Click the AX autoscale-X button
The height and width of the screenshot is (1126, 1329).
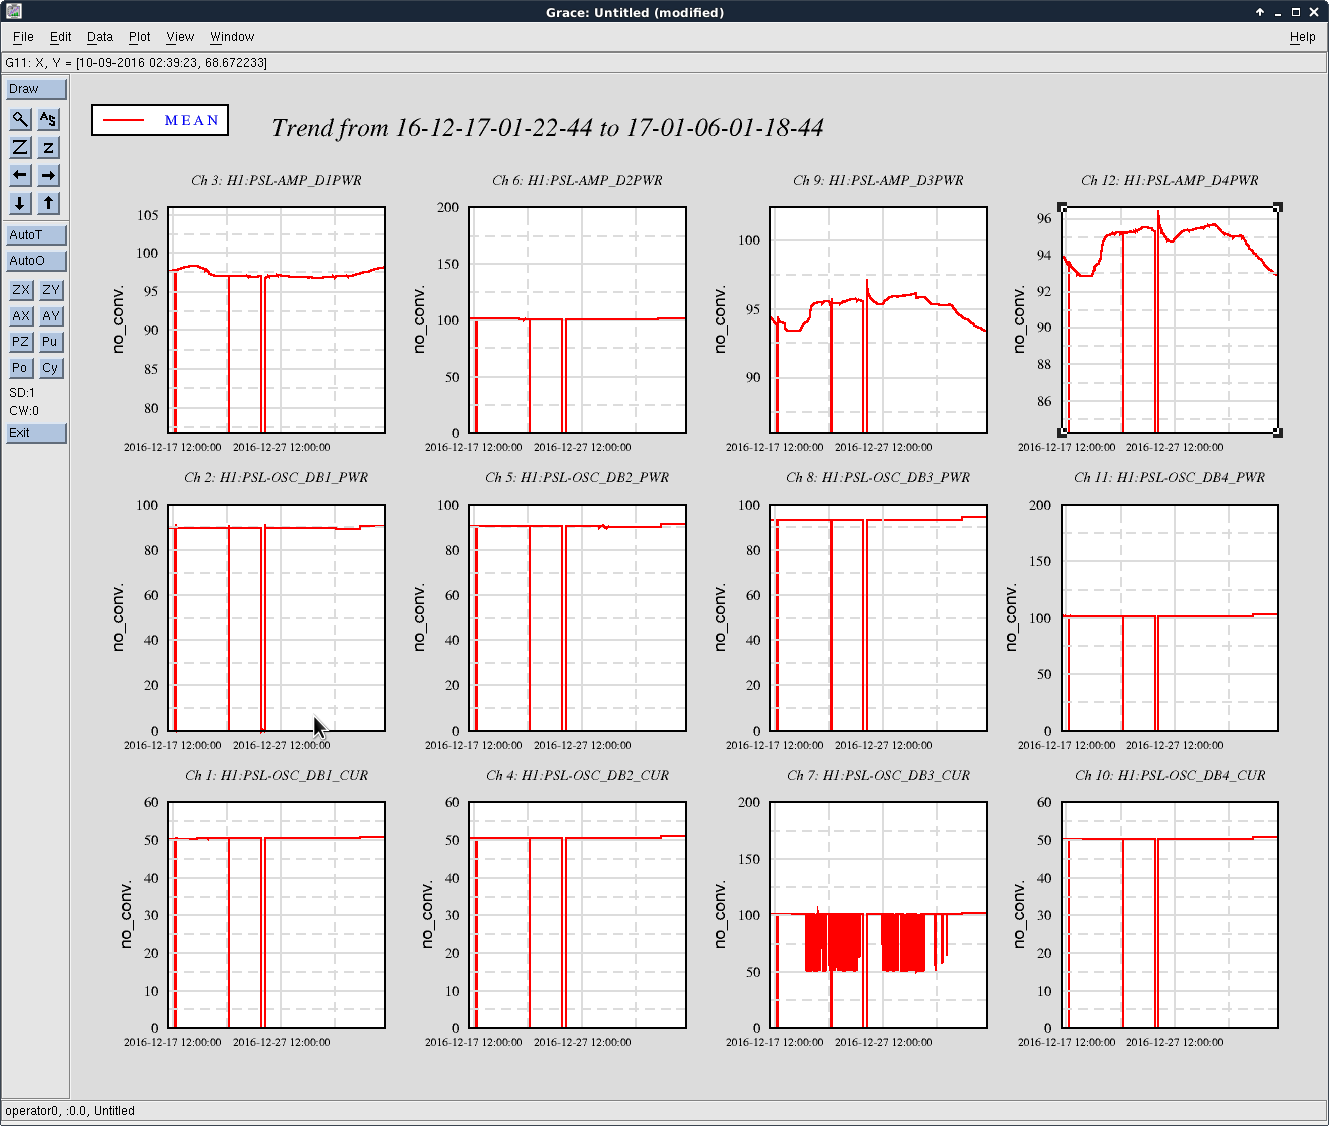[21, 316]
